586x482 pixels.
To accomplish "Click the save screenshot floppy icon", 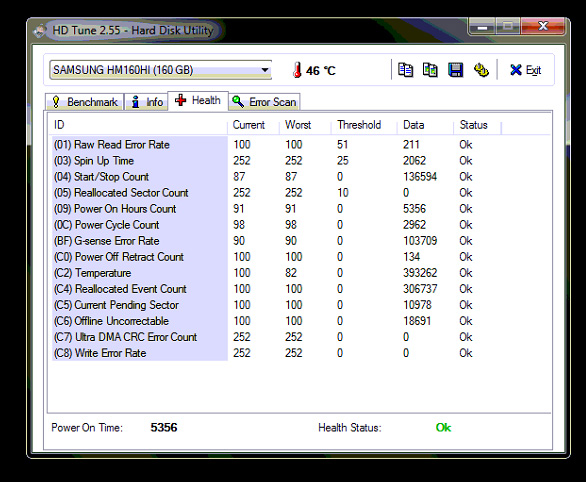I will click(x=455, y=70).
